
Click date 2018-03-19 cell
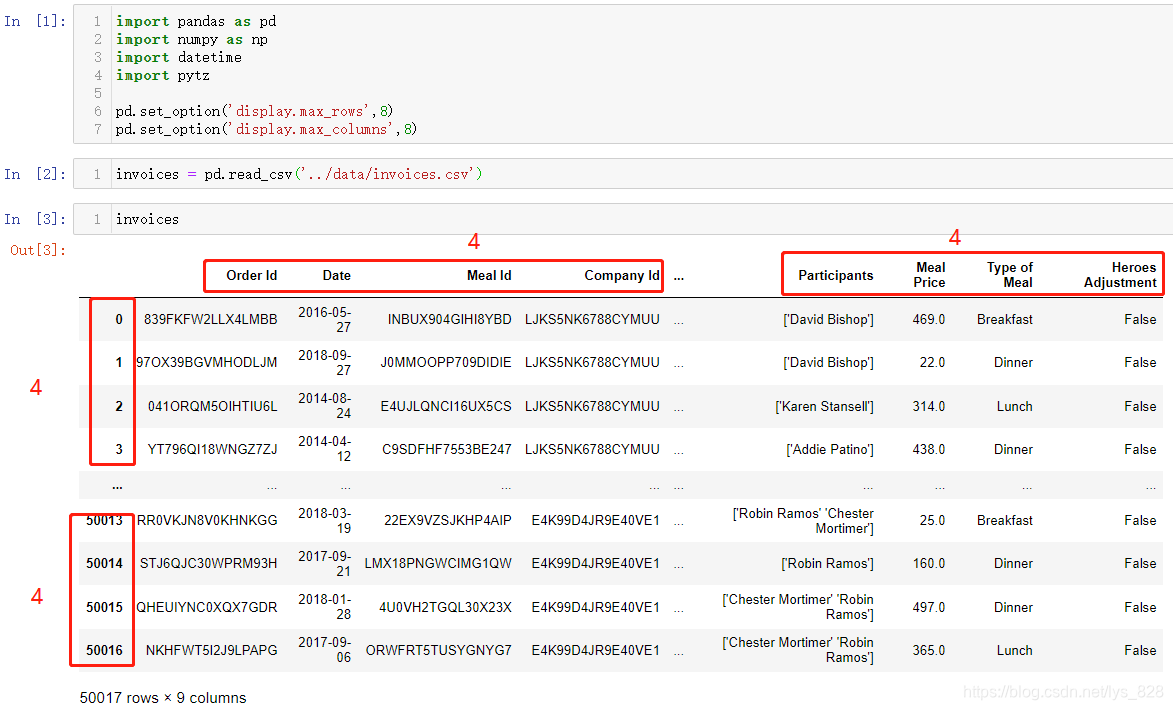point(325,520)
